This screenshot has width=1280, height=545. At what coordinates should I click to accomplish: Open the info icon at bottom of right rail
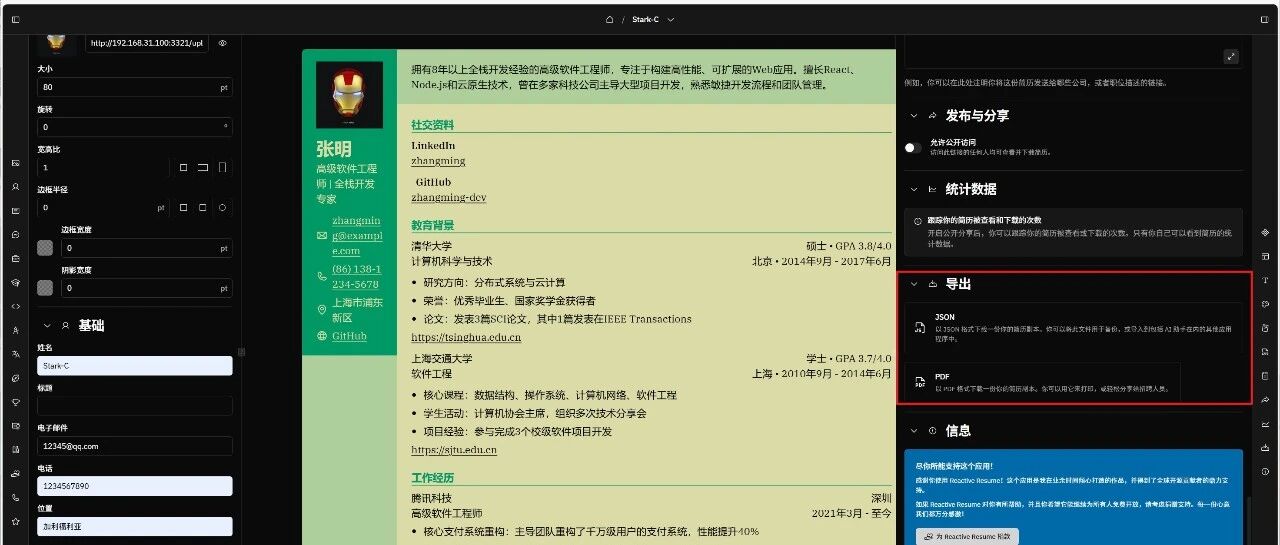(1265, 471)
